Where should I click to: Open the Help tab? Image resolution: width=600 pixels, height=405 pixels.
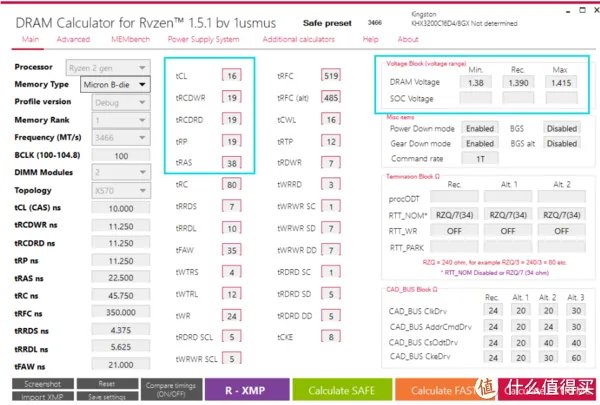pos(370,39)
